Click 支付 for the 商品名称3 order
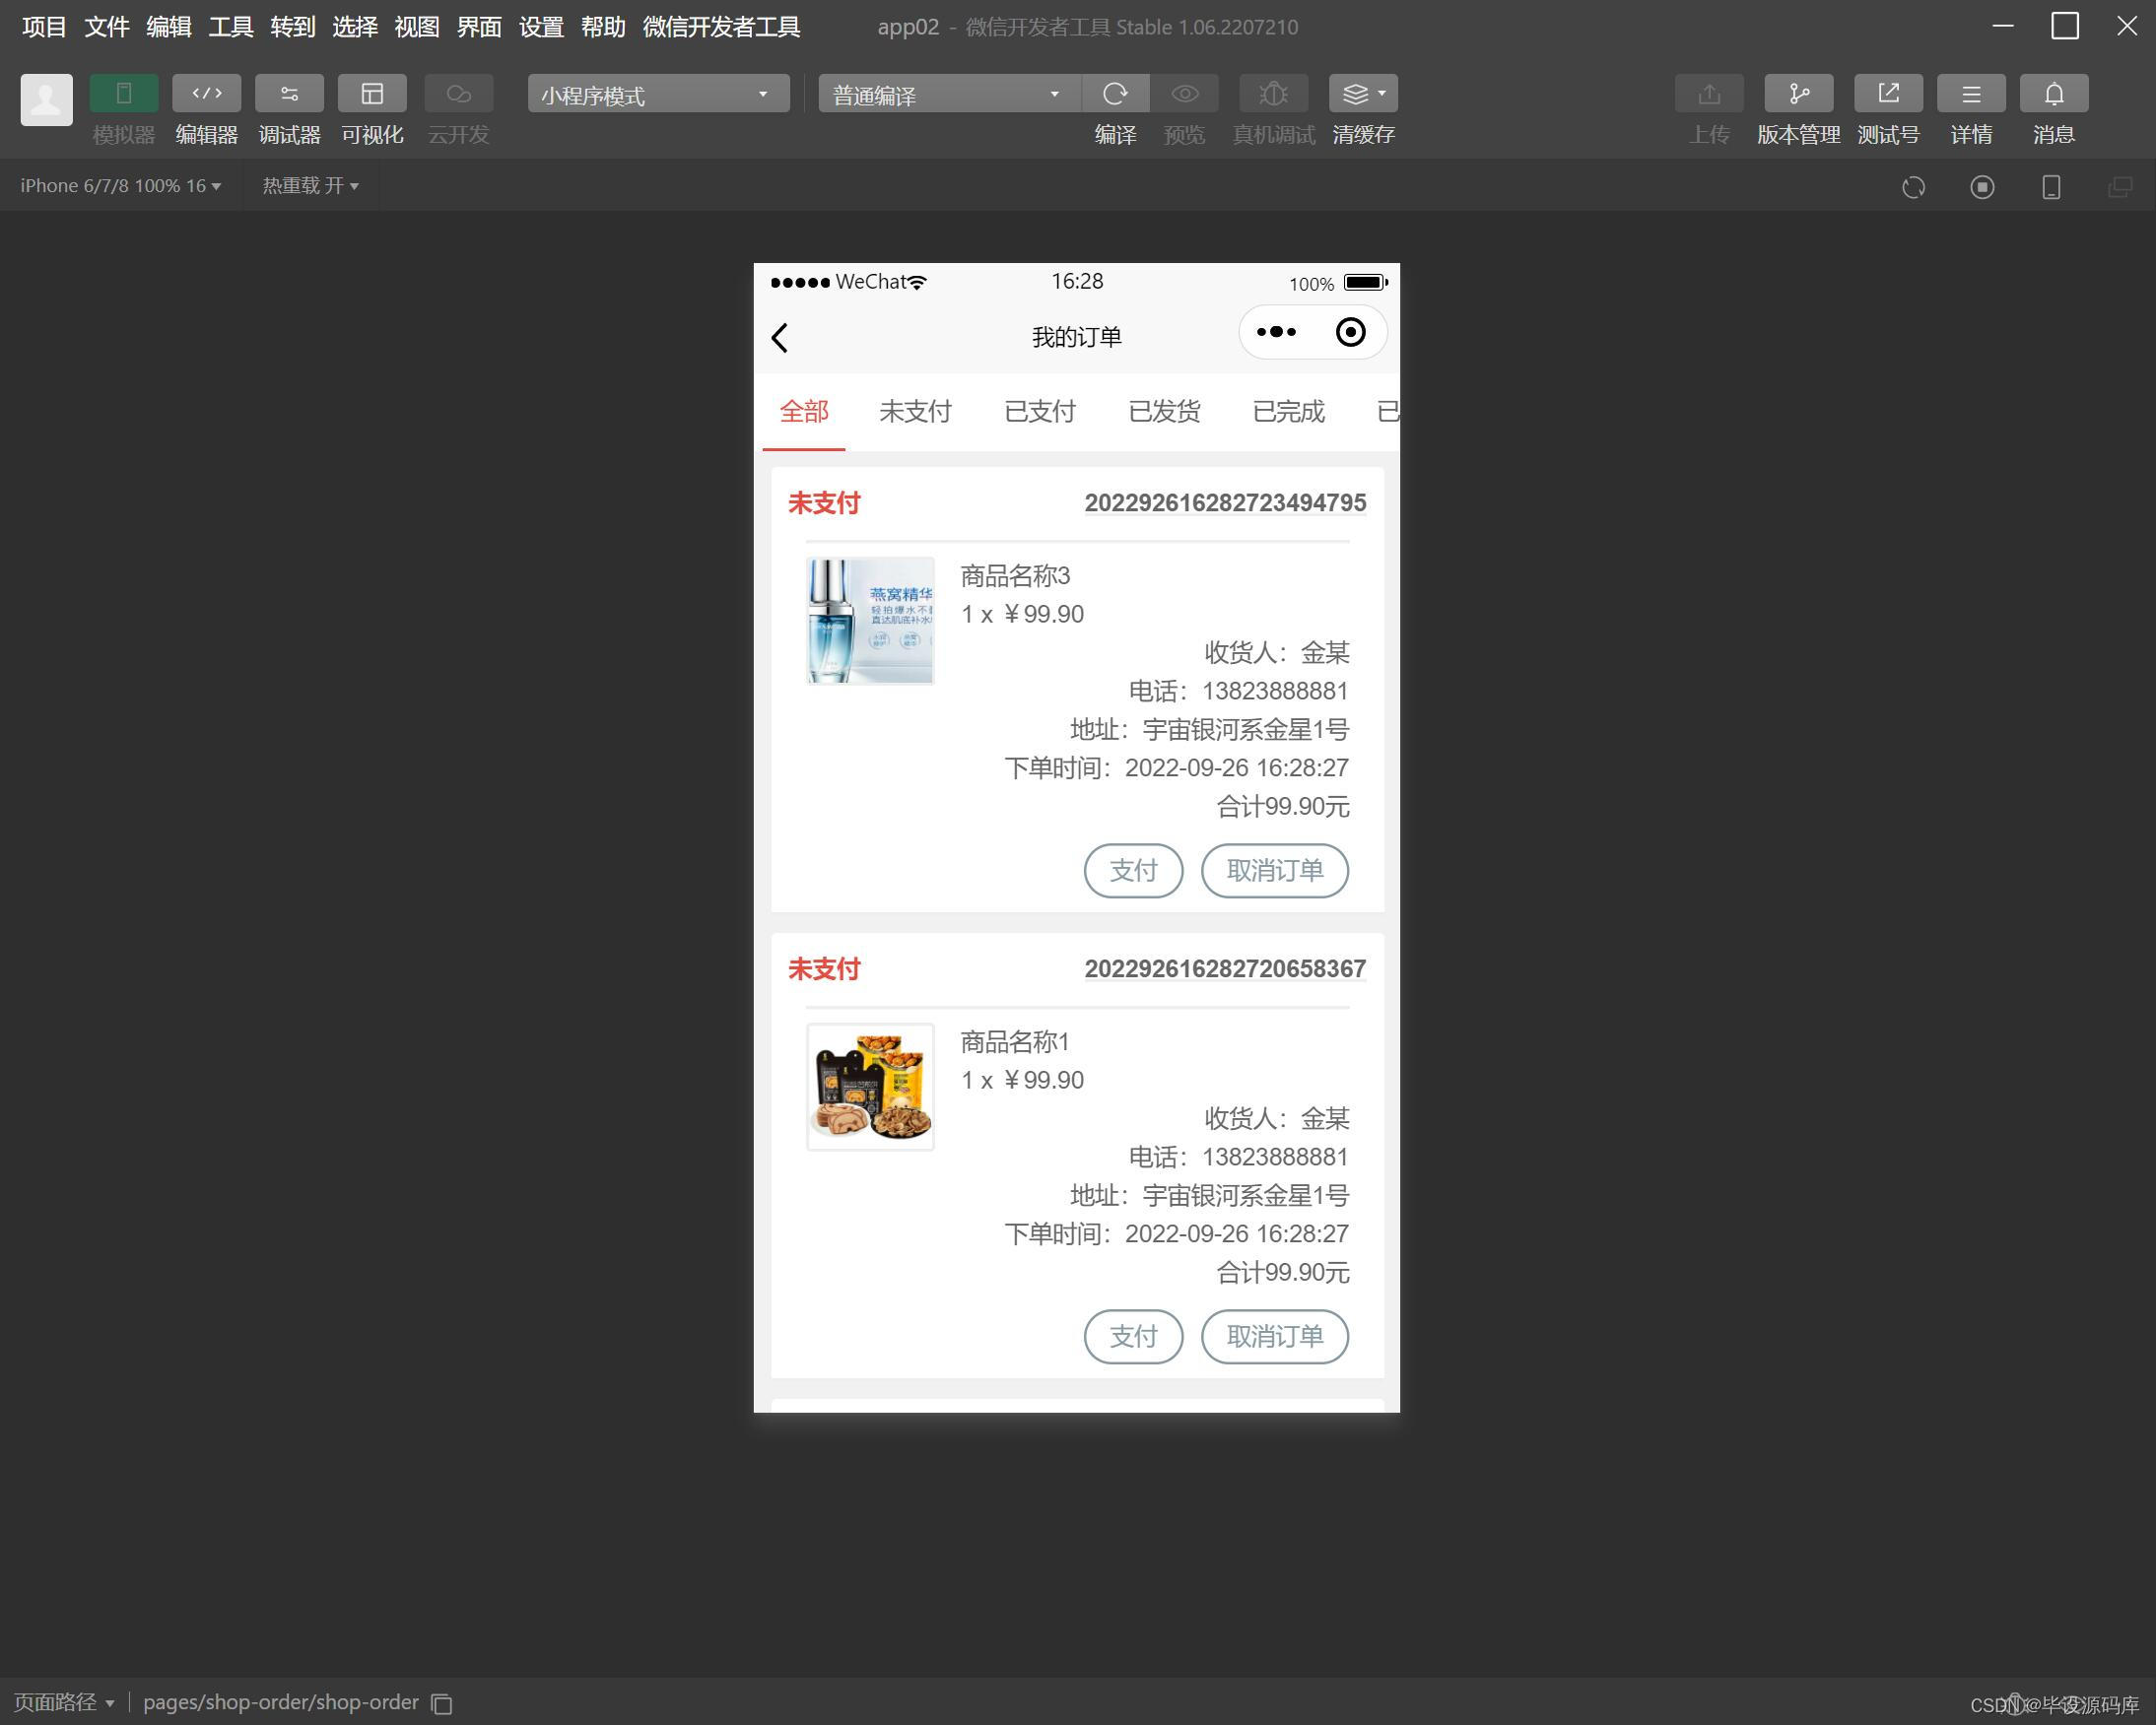2156x1725 pixels. tap(1133, 870)
